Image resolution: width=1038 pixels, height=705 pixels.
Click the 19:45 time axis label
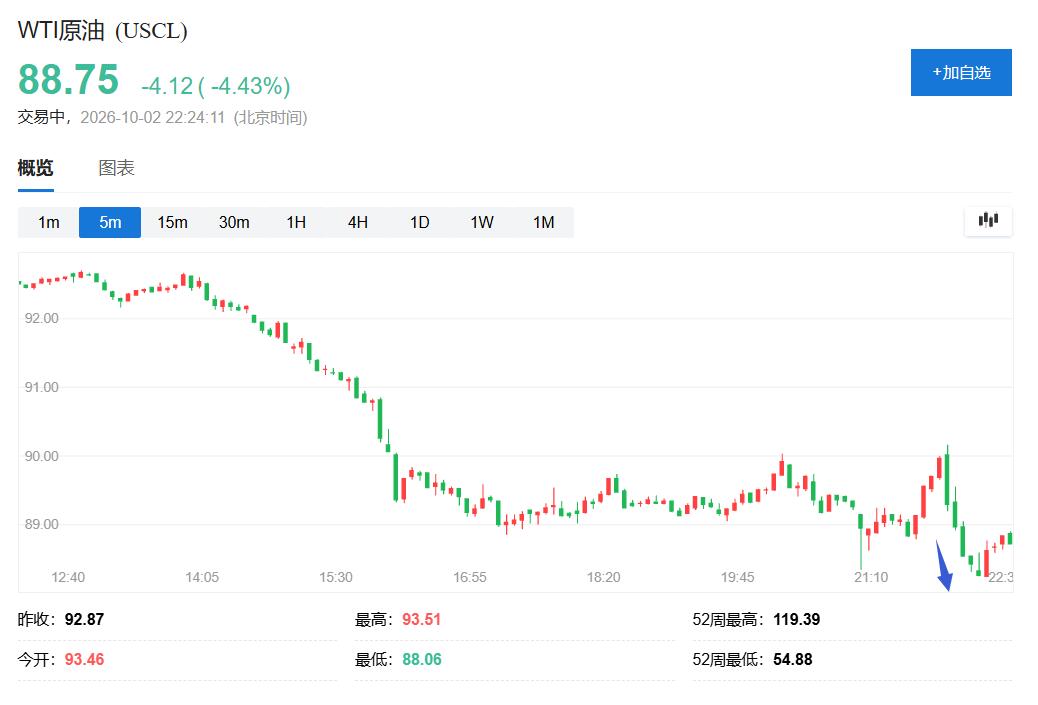click(x=737, y=577)
